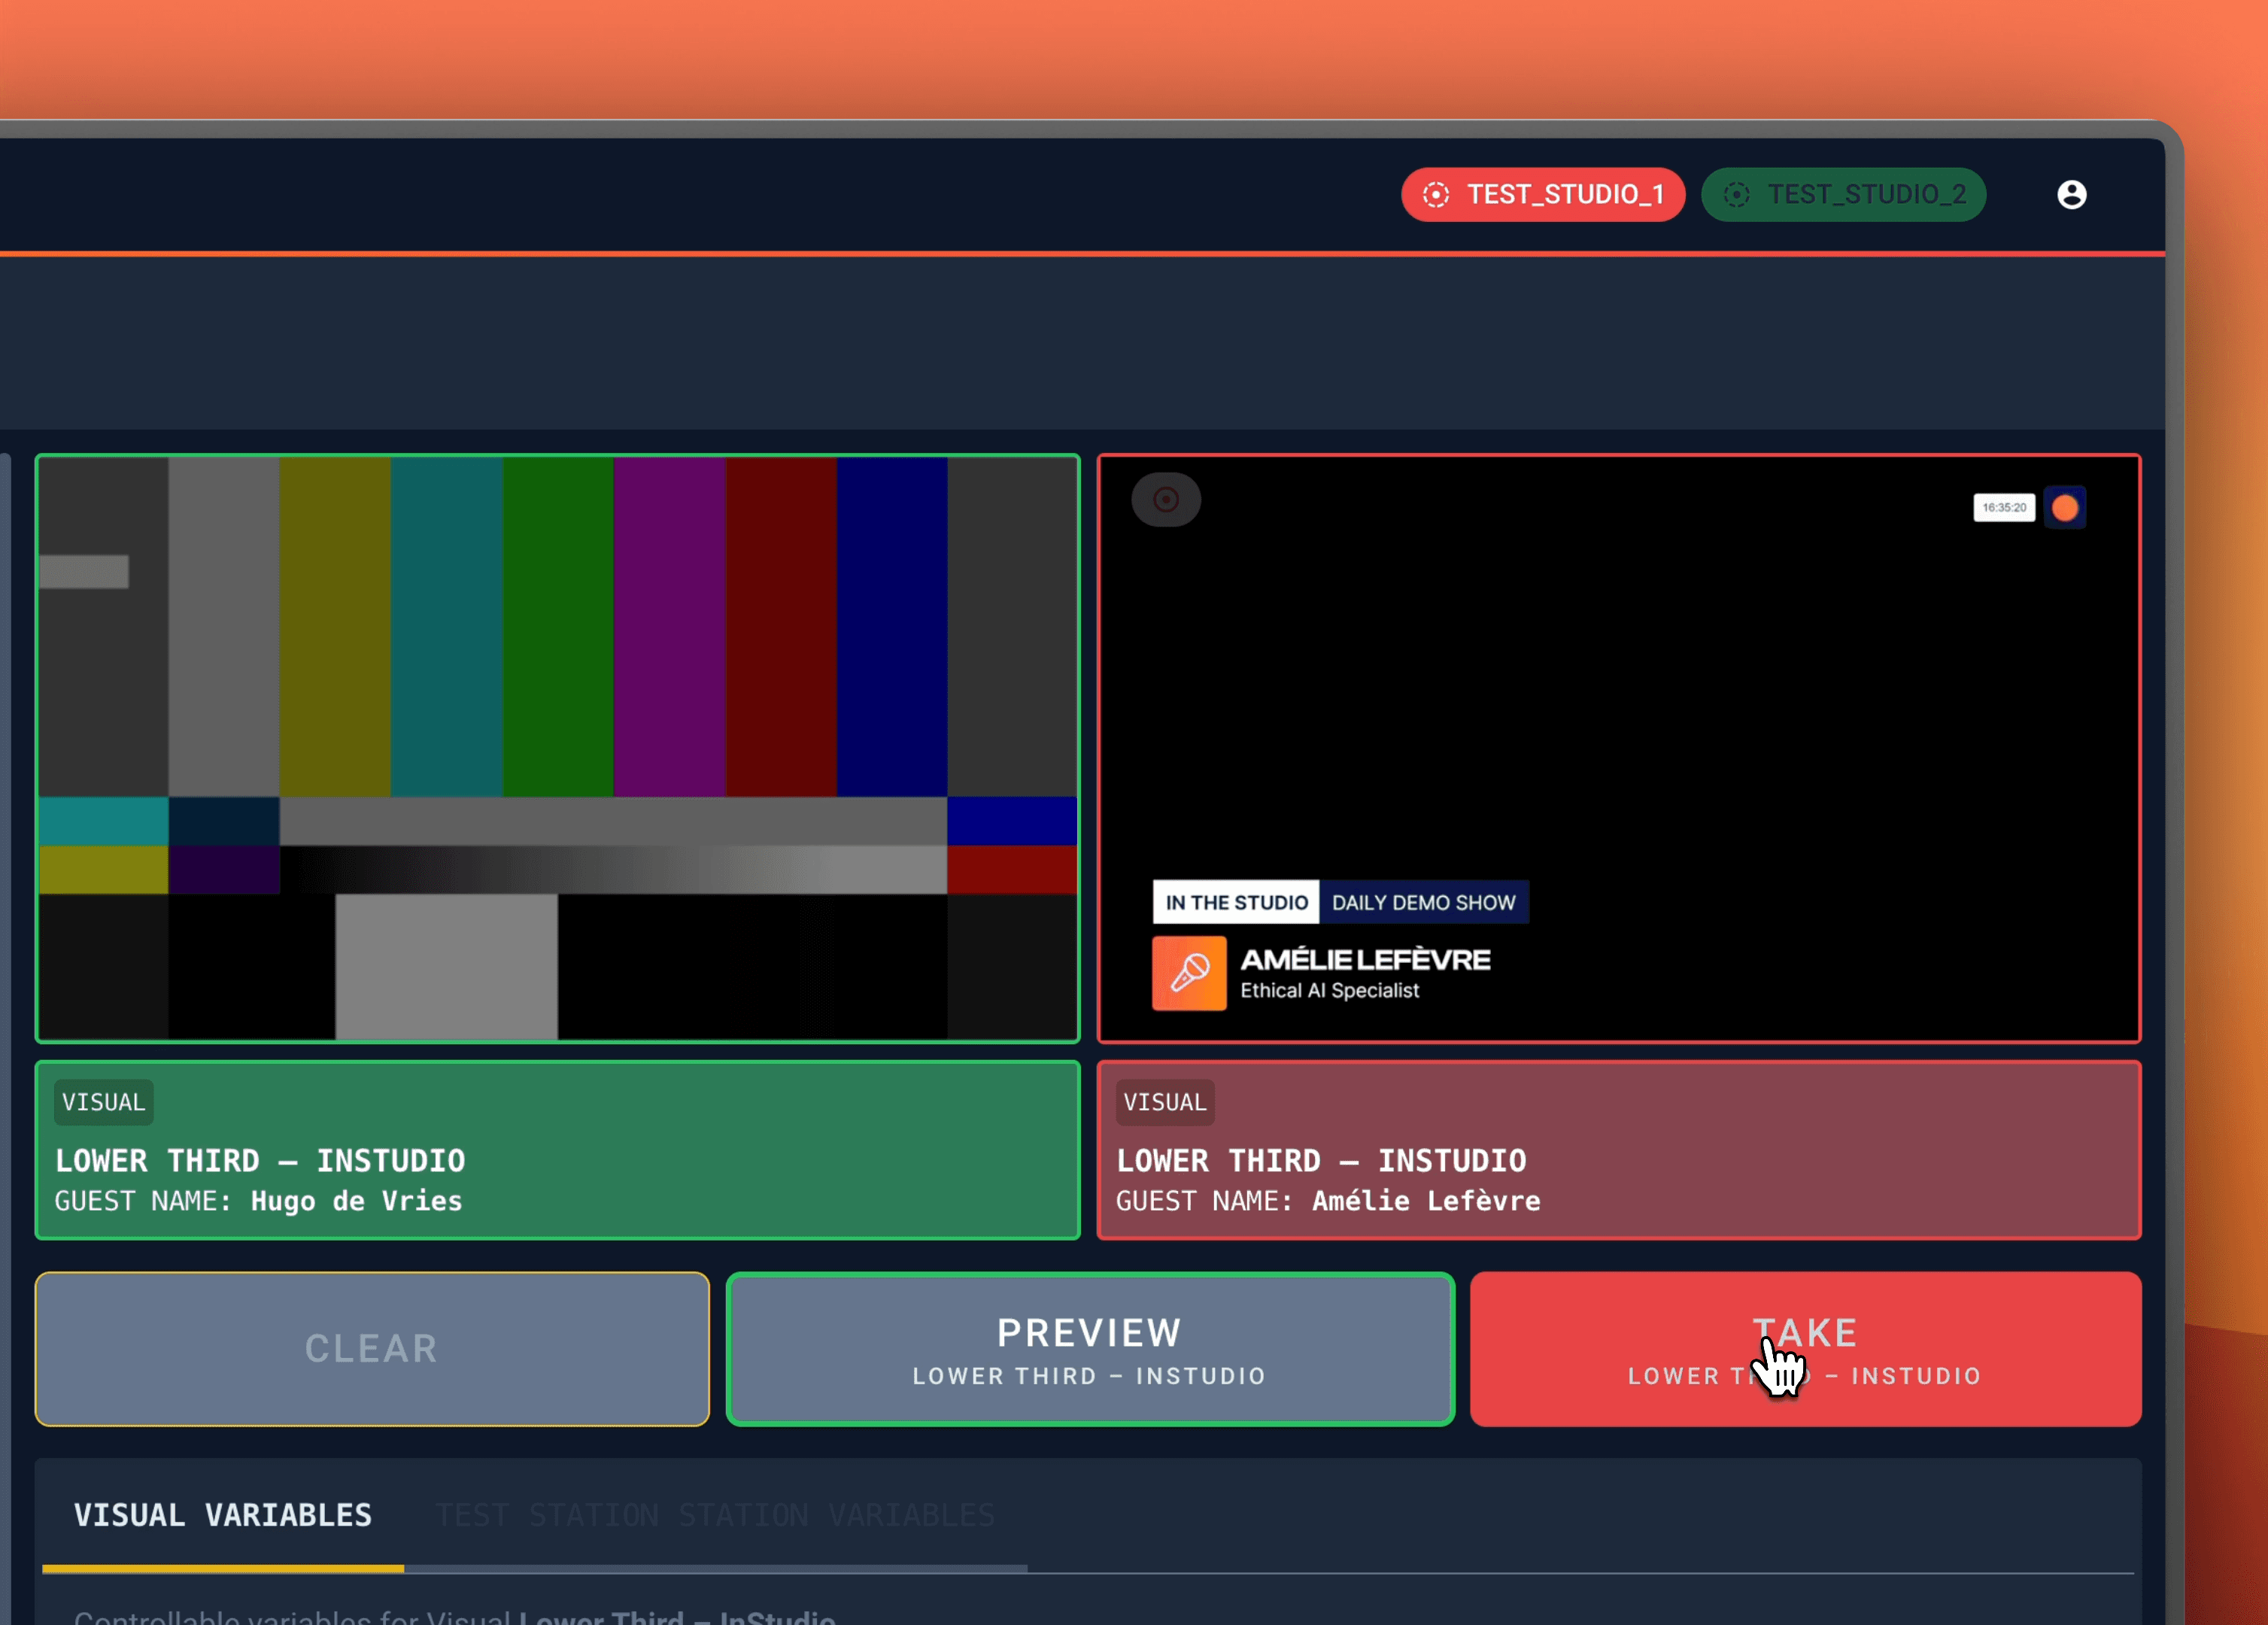The width and height of the screenshot is (2268, 1625).
Task: Click the orange microphone icon
Action: (1189, 973)
